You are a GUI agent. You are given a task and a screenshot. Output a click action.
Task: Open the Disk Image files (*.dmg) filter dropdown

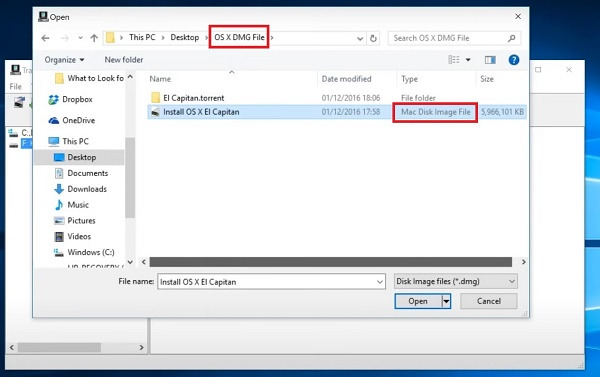click(x=455, y=281)
